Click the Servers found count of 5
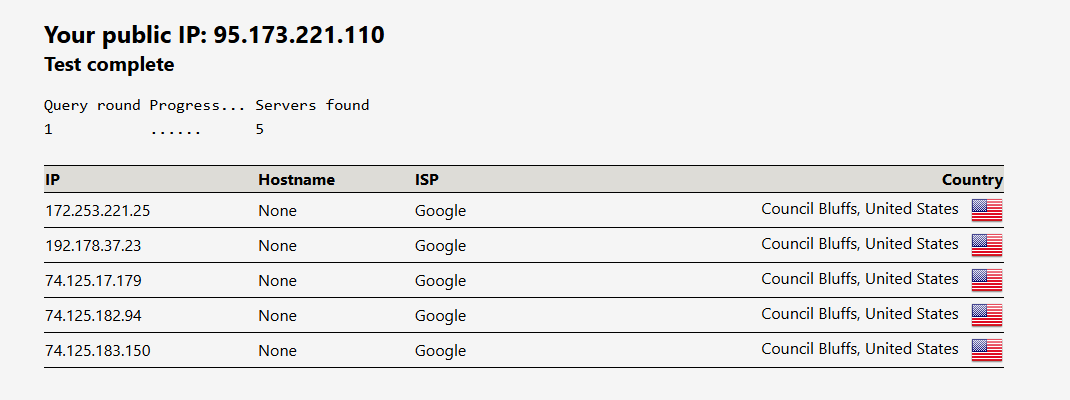The height and width of the screenshot is (400, 1070). coord(260,129)
